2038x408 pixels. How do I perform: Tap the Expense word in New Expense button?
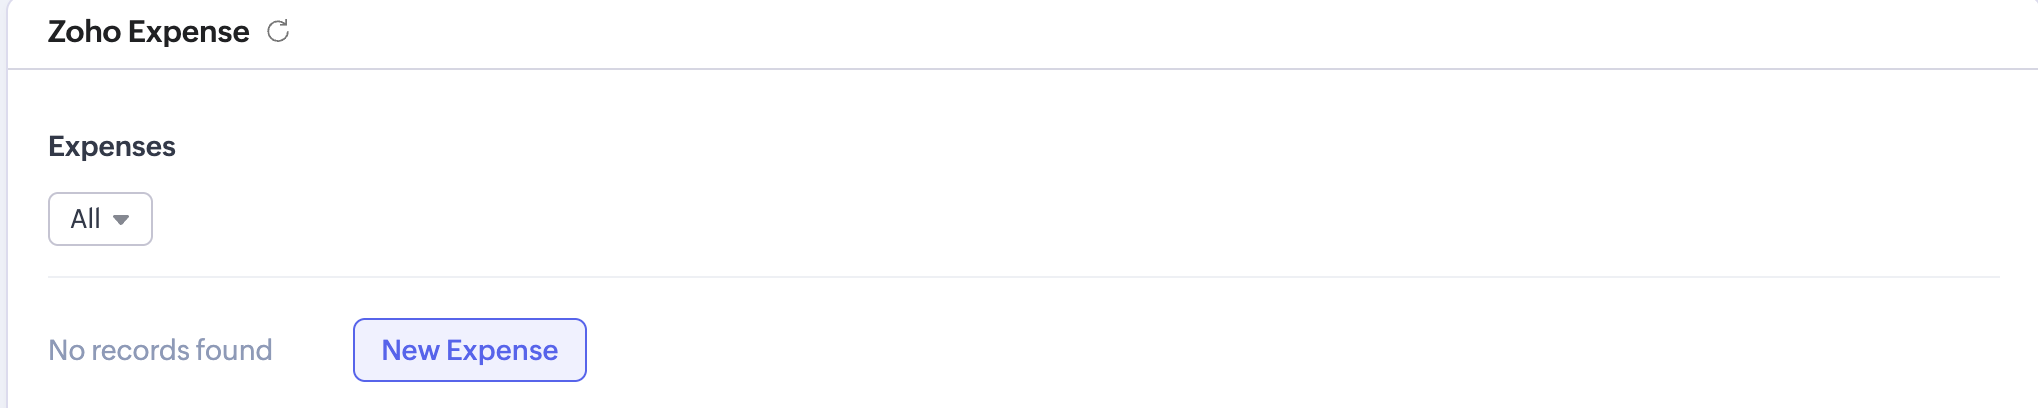pos(502,350)
